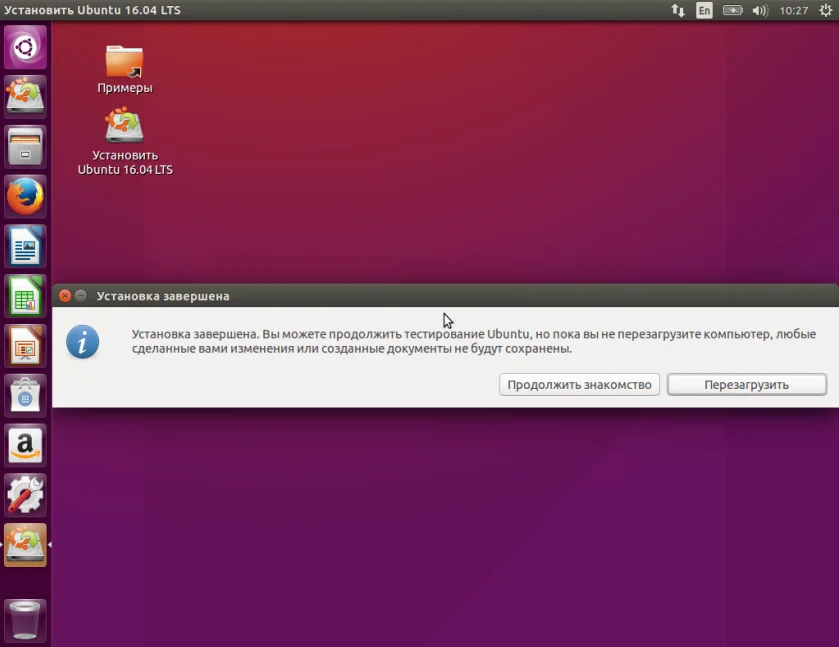Open the Trash in launcher
The height and width of the screenshot is (647, 839).
[25, 620]
